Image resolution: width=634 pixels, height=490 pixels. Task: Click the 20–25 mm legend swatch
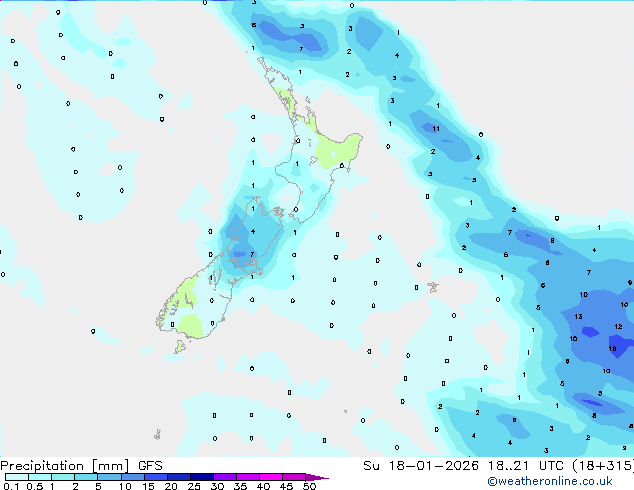click(x=179, y=477)
